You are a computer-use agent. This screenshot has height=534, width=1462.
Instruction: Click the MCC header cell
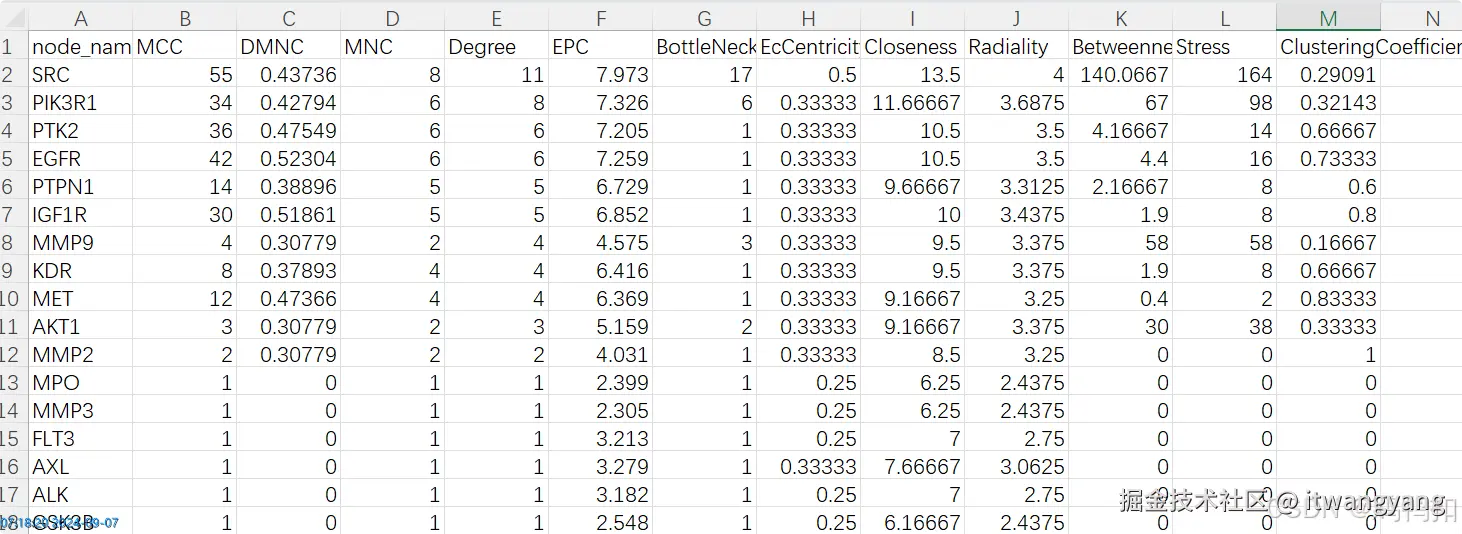[184, 47]
